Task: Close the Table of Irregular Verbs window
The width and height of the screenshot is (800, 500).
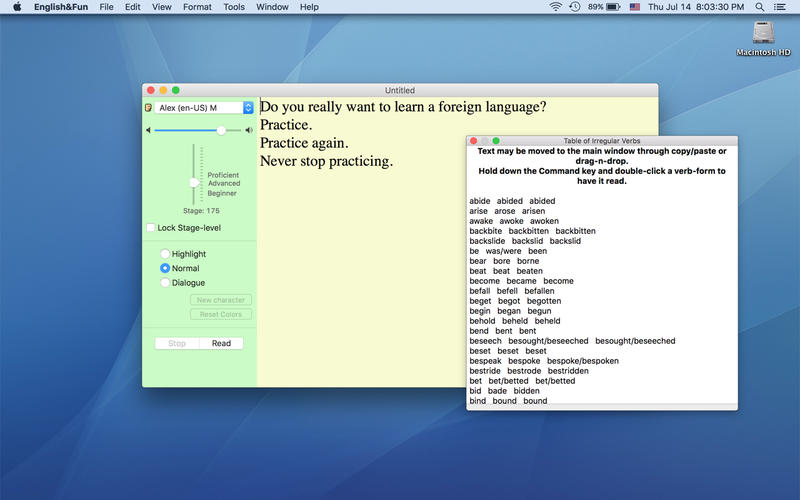Action: [x=473, y=141]
